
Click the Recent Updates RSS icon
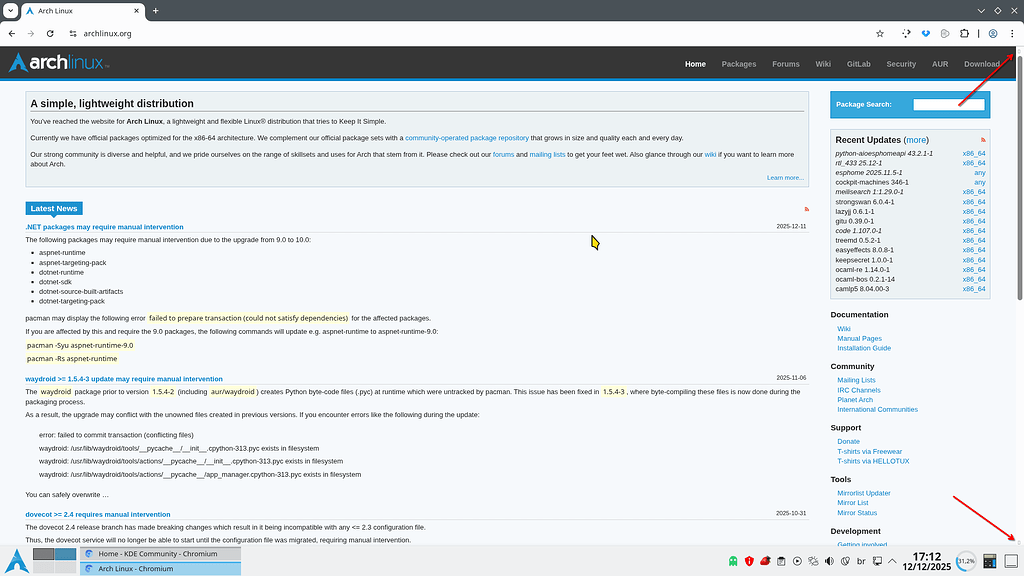click(983, 139)
